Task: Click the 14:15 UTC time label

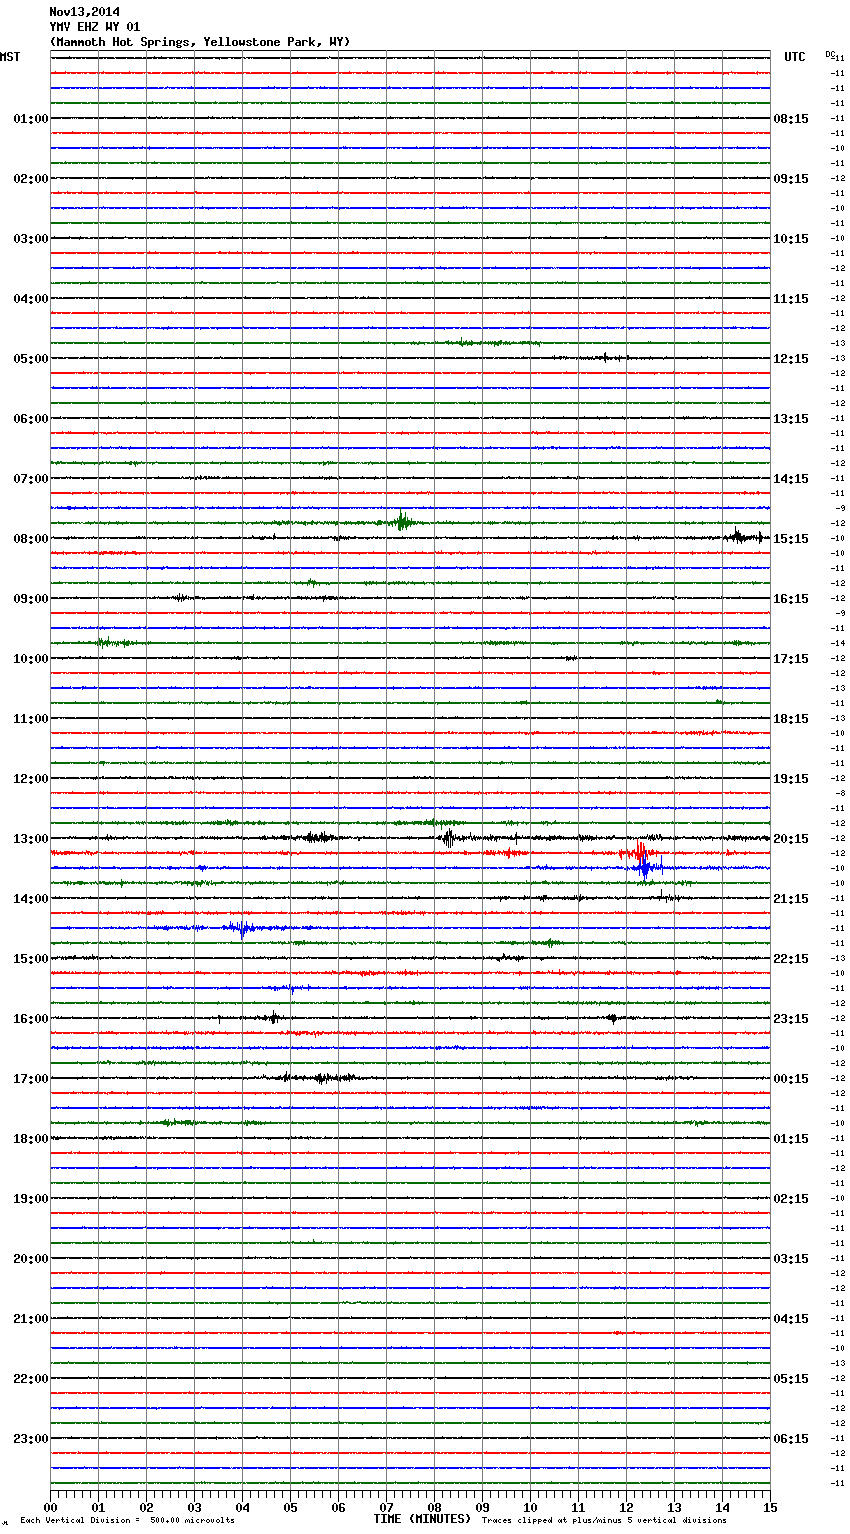Action: pos(791,479)
